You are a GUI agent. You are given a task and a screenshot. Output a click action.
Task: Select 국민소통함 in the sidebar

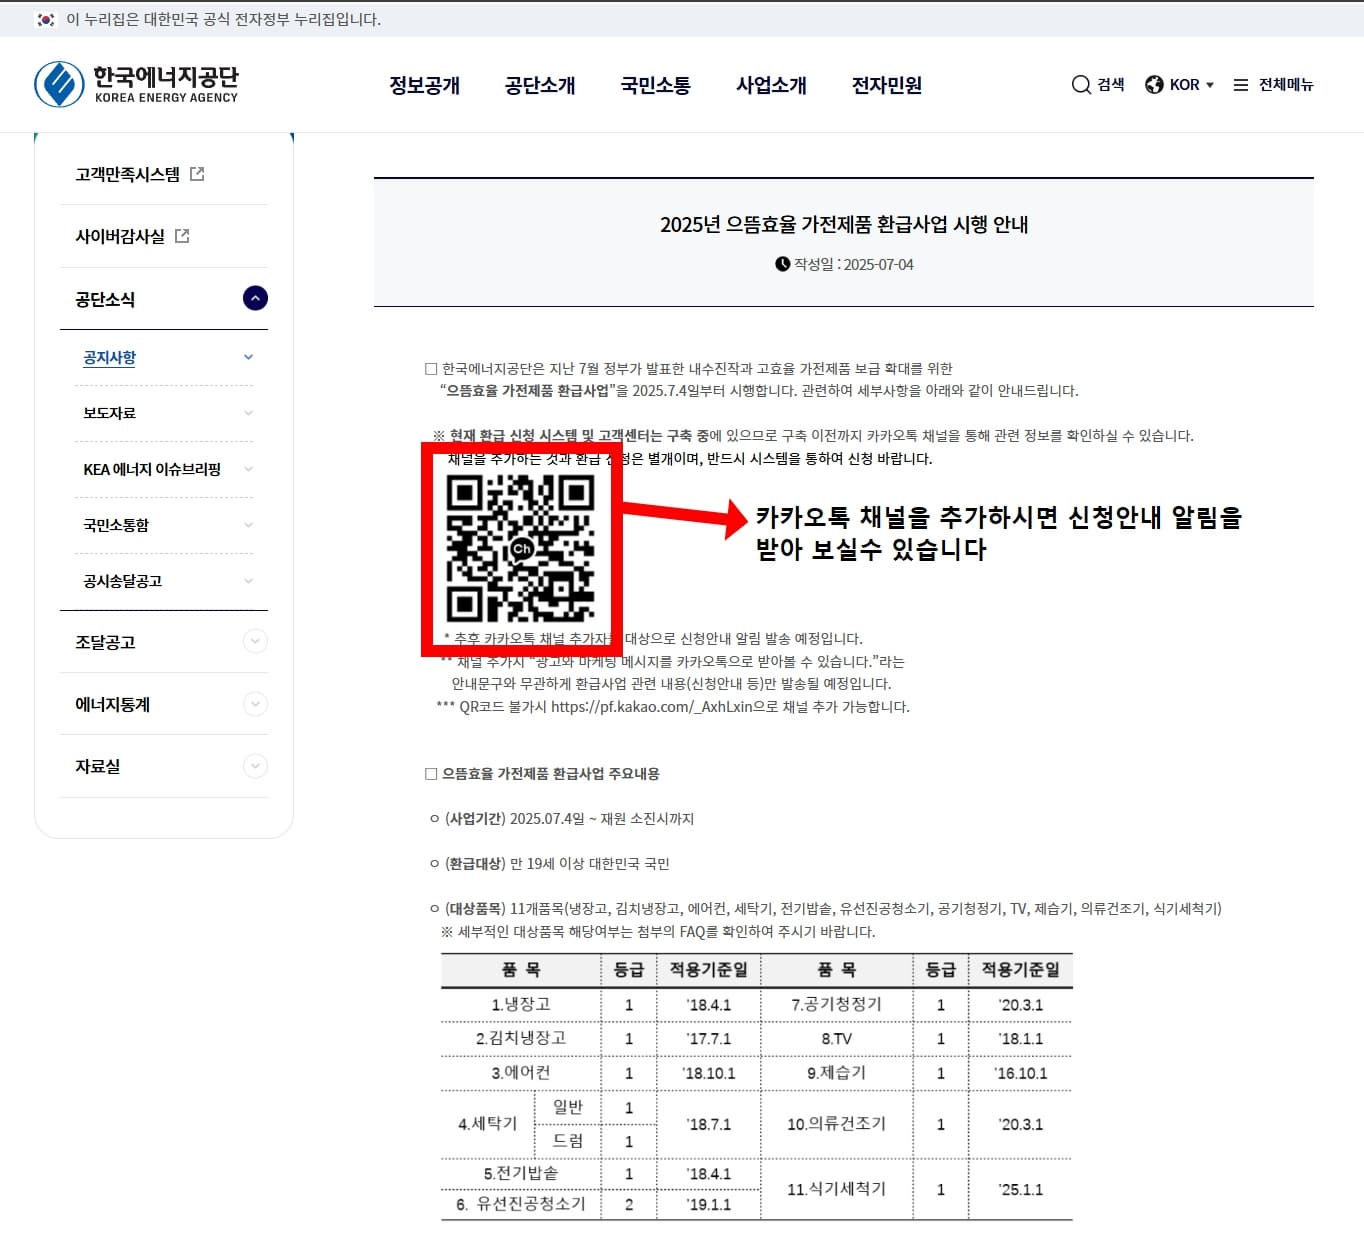(x=116, y=525)
